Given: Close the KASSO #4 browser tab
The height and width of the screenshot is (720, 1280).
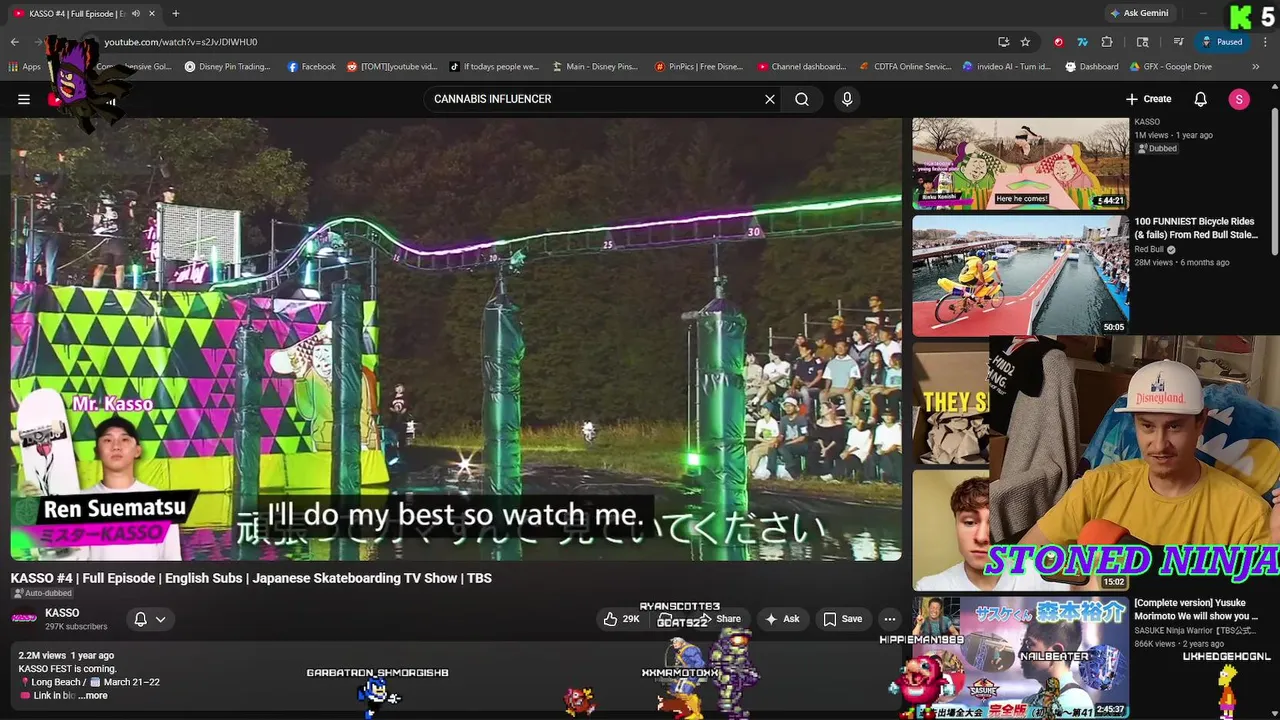Looking at the screenshot, I should 152,13.
